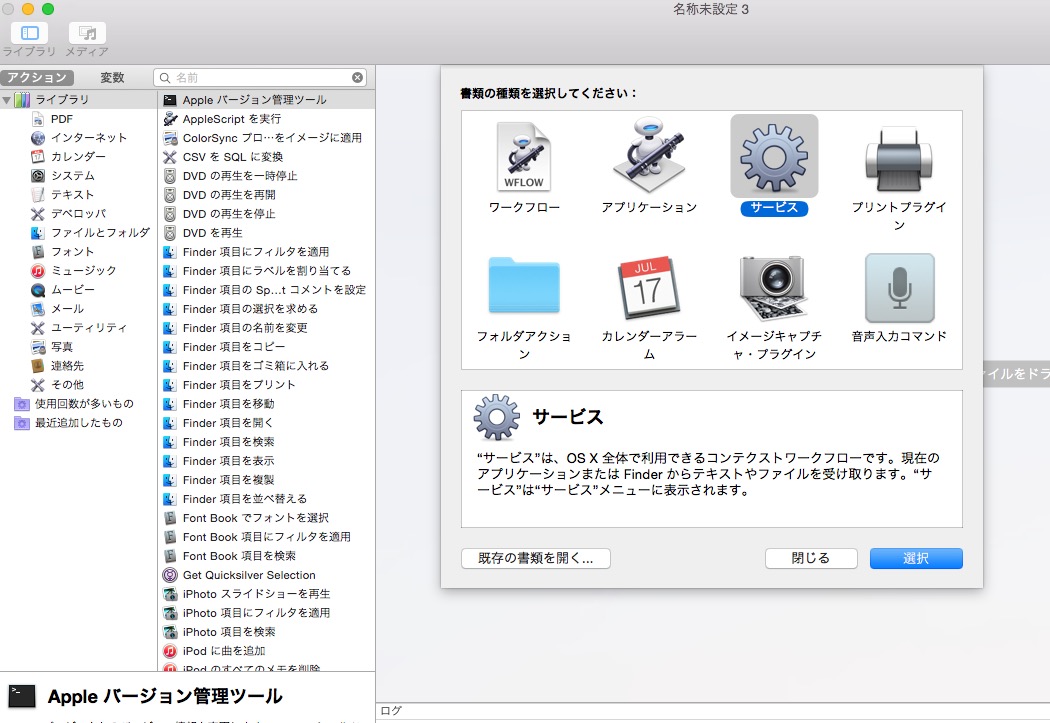This screenshot has height=723, width=1050.
Task: Open the メディア view in the toolbar
Action: tap(86, 34)
